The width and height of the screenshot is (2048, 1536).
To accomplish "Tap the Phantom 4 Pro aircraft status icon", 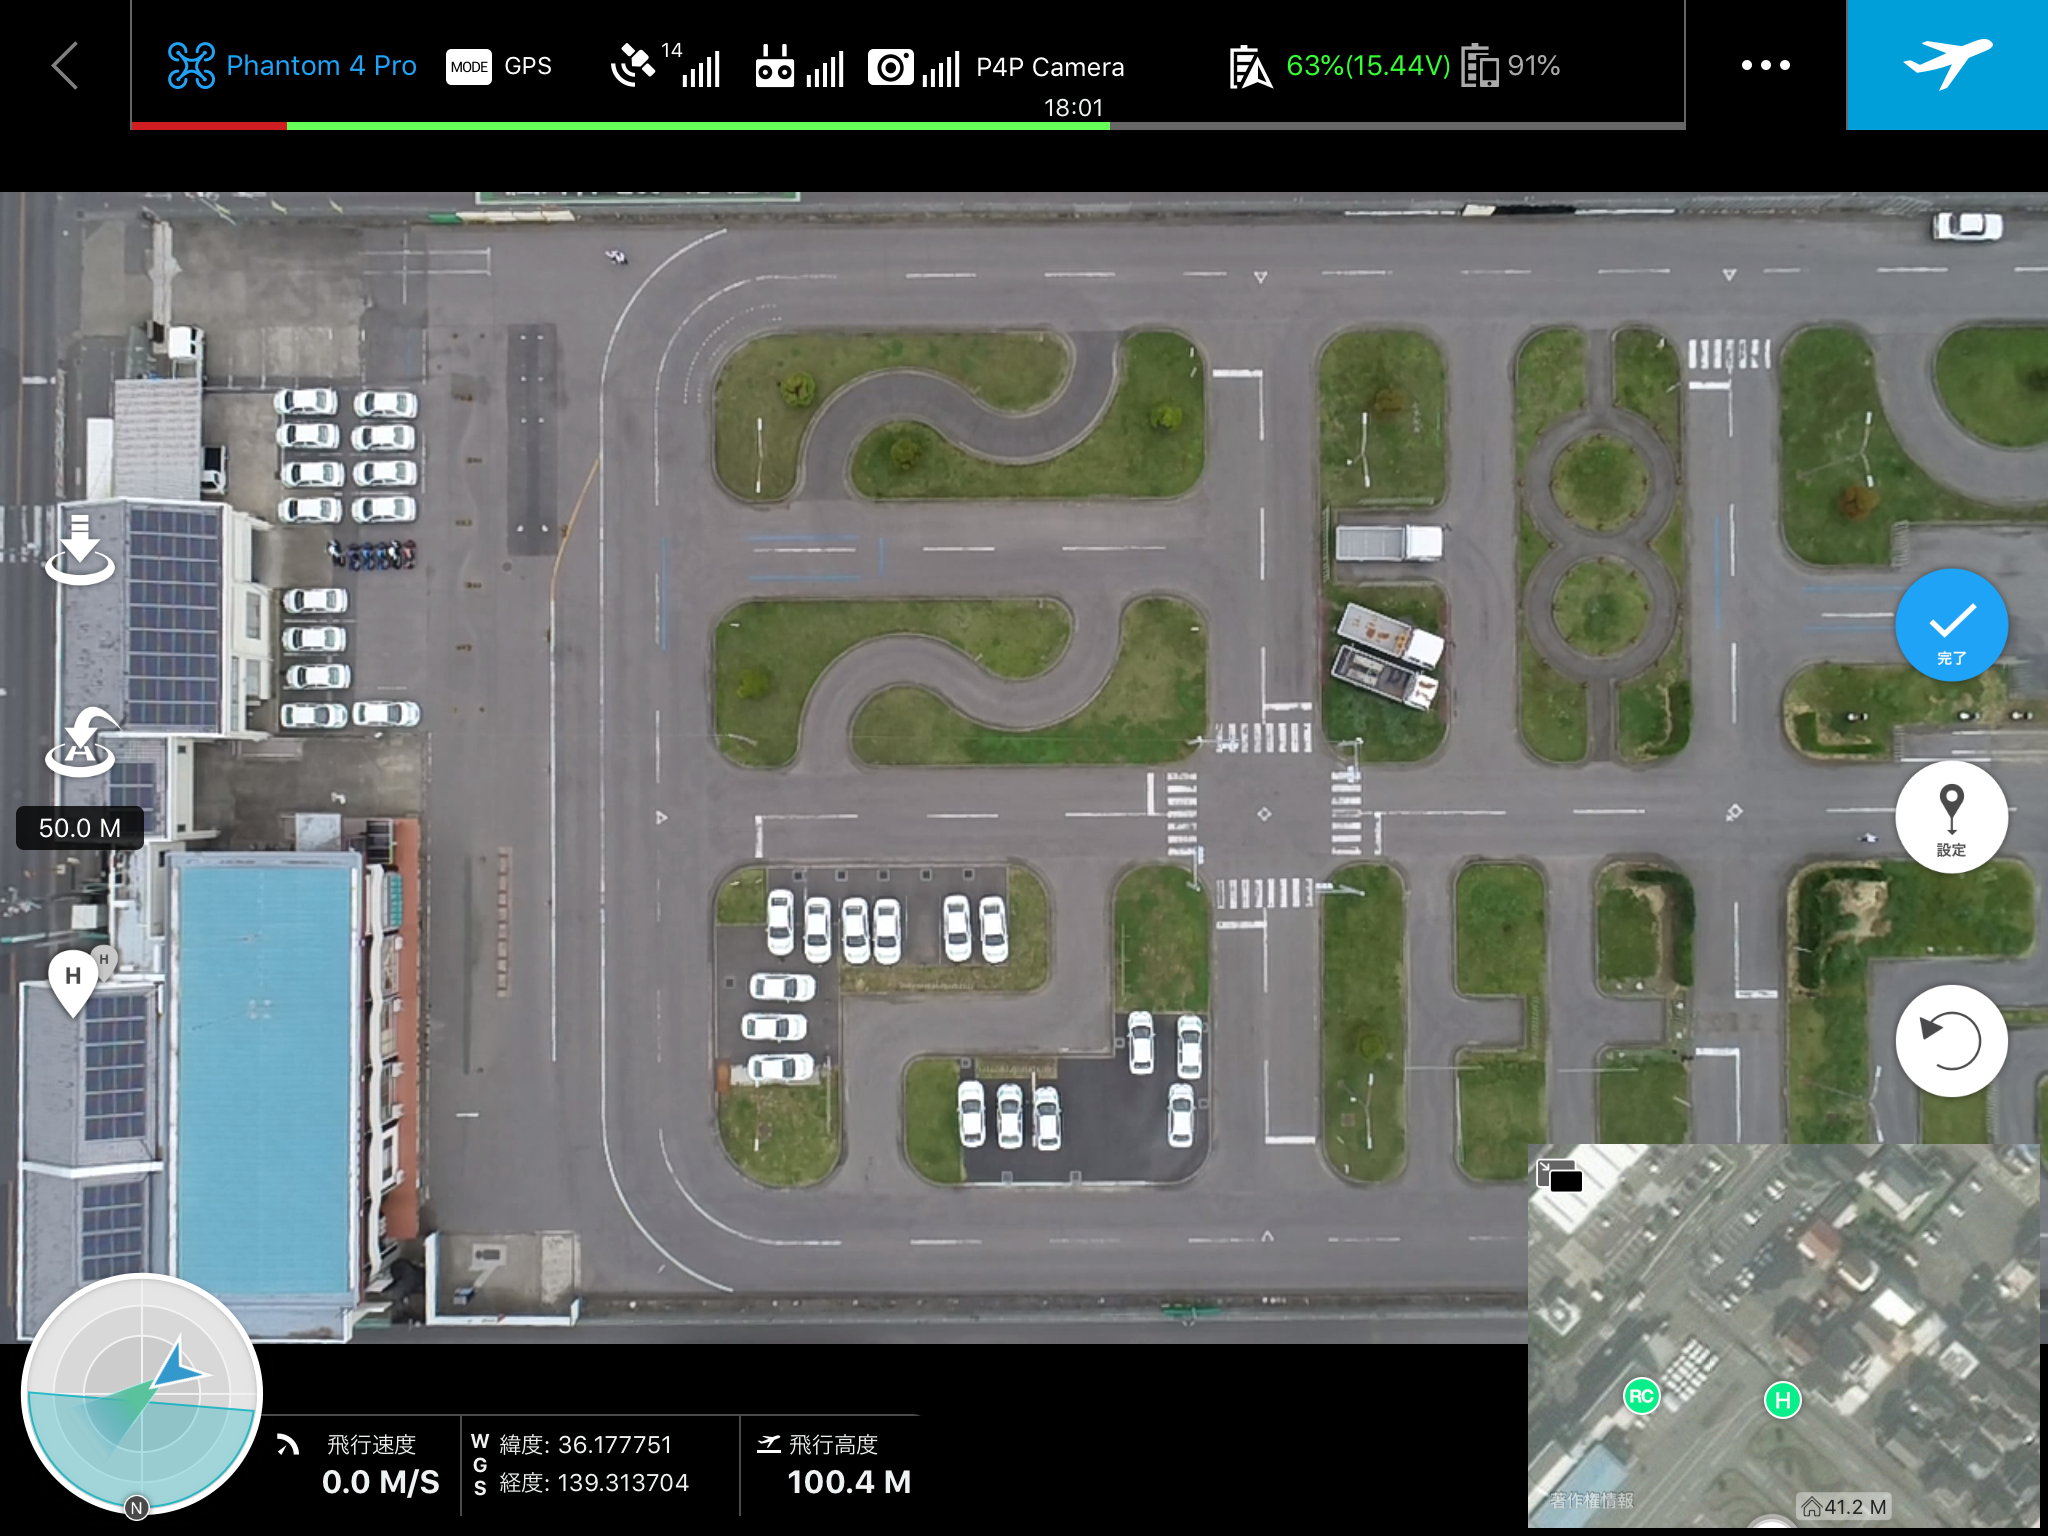I will [x=191, y=66].
